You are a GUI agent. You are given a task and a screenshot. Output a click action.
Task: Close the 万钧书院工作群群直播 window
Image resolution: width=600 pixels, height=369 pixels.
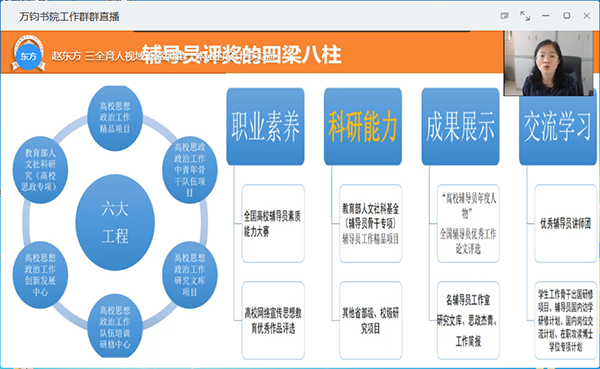click(587, 16)
